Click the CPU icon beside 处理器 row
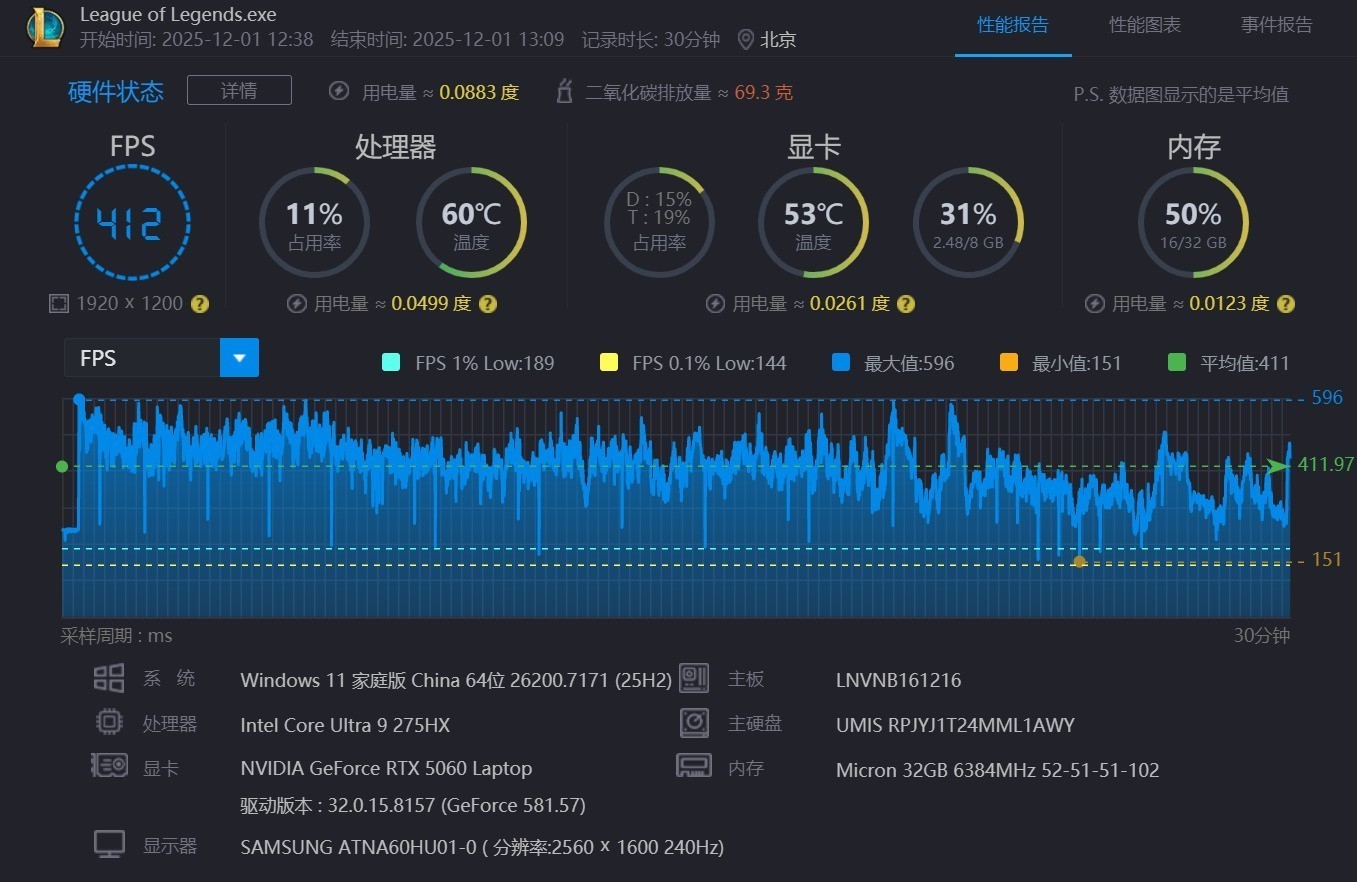Screen dimensions: 1357x882 pyautogui.click(x=108, y=722)
